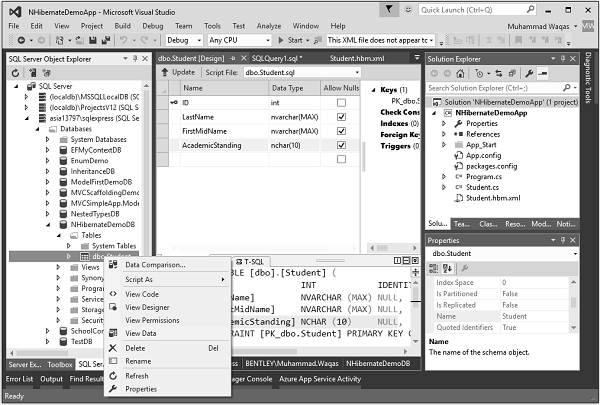Click the Preview Selected Items icon in Solution Explorer
Image resolution: width=600 pixels, height=405 pixels.
(x=543, y=73)
